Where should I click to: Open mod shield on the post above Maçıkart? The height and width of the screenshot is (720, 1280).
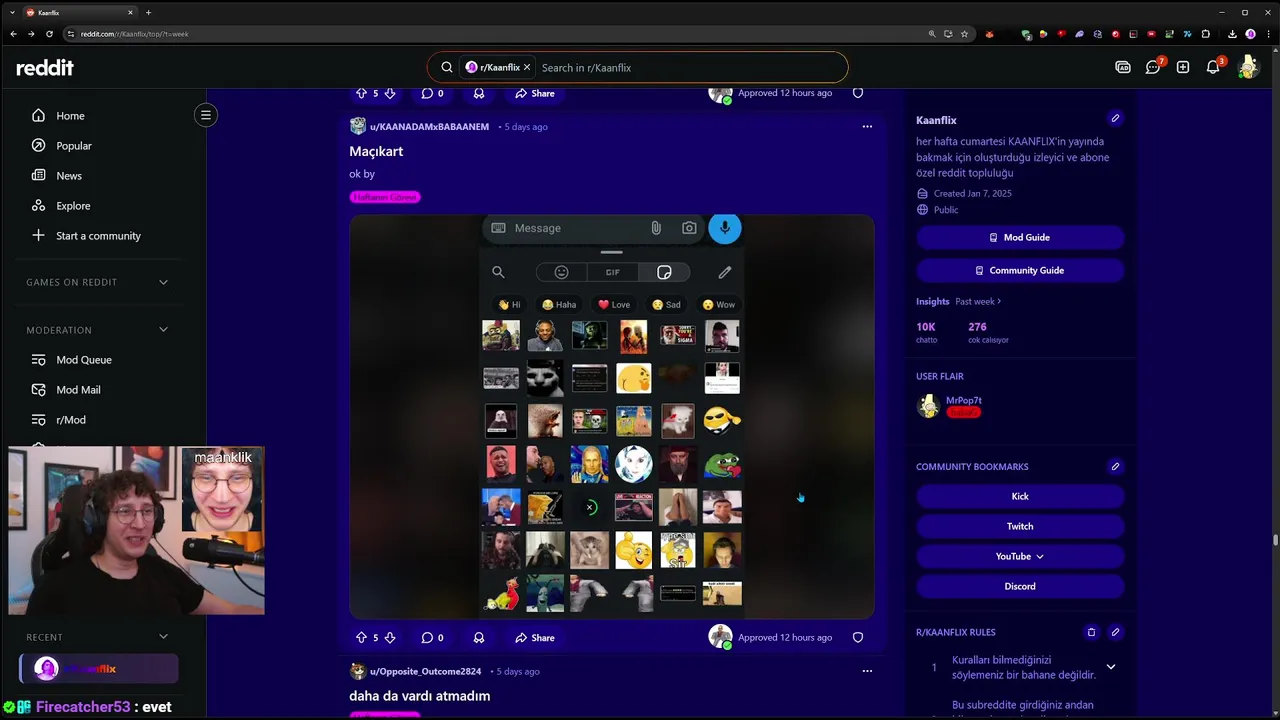pyautogui.click(x=858, y=93)
